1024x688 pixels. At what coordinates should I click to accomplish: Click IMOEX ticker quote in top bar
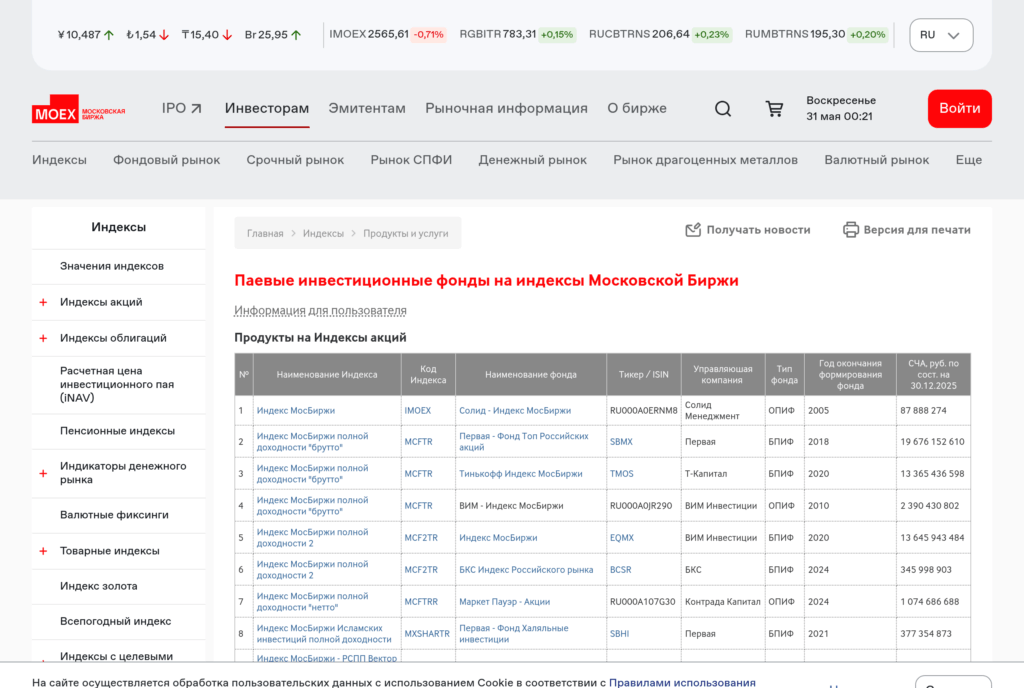click(387, 34)
